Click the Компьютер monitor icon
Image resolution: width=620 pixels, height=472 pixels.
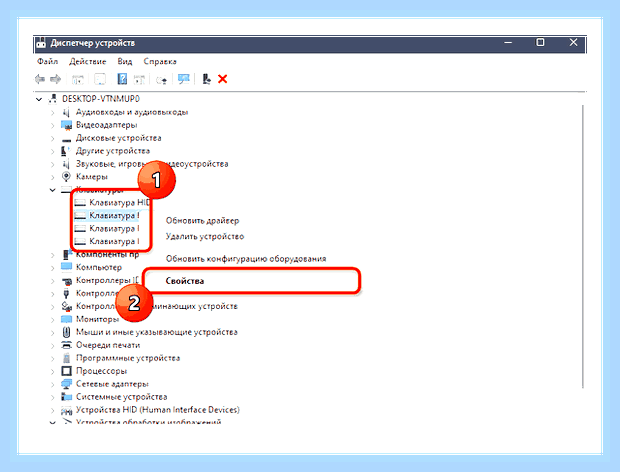(66, 267)
